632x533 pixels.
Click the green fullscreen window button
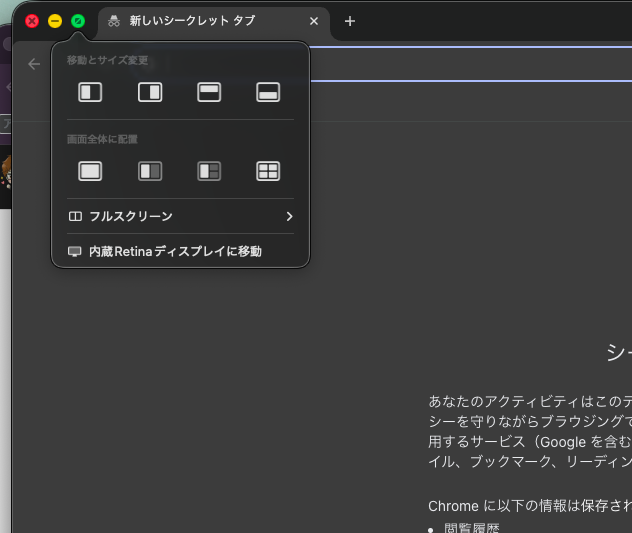[78, 21]
